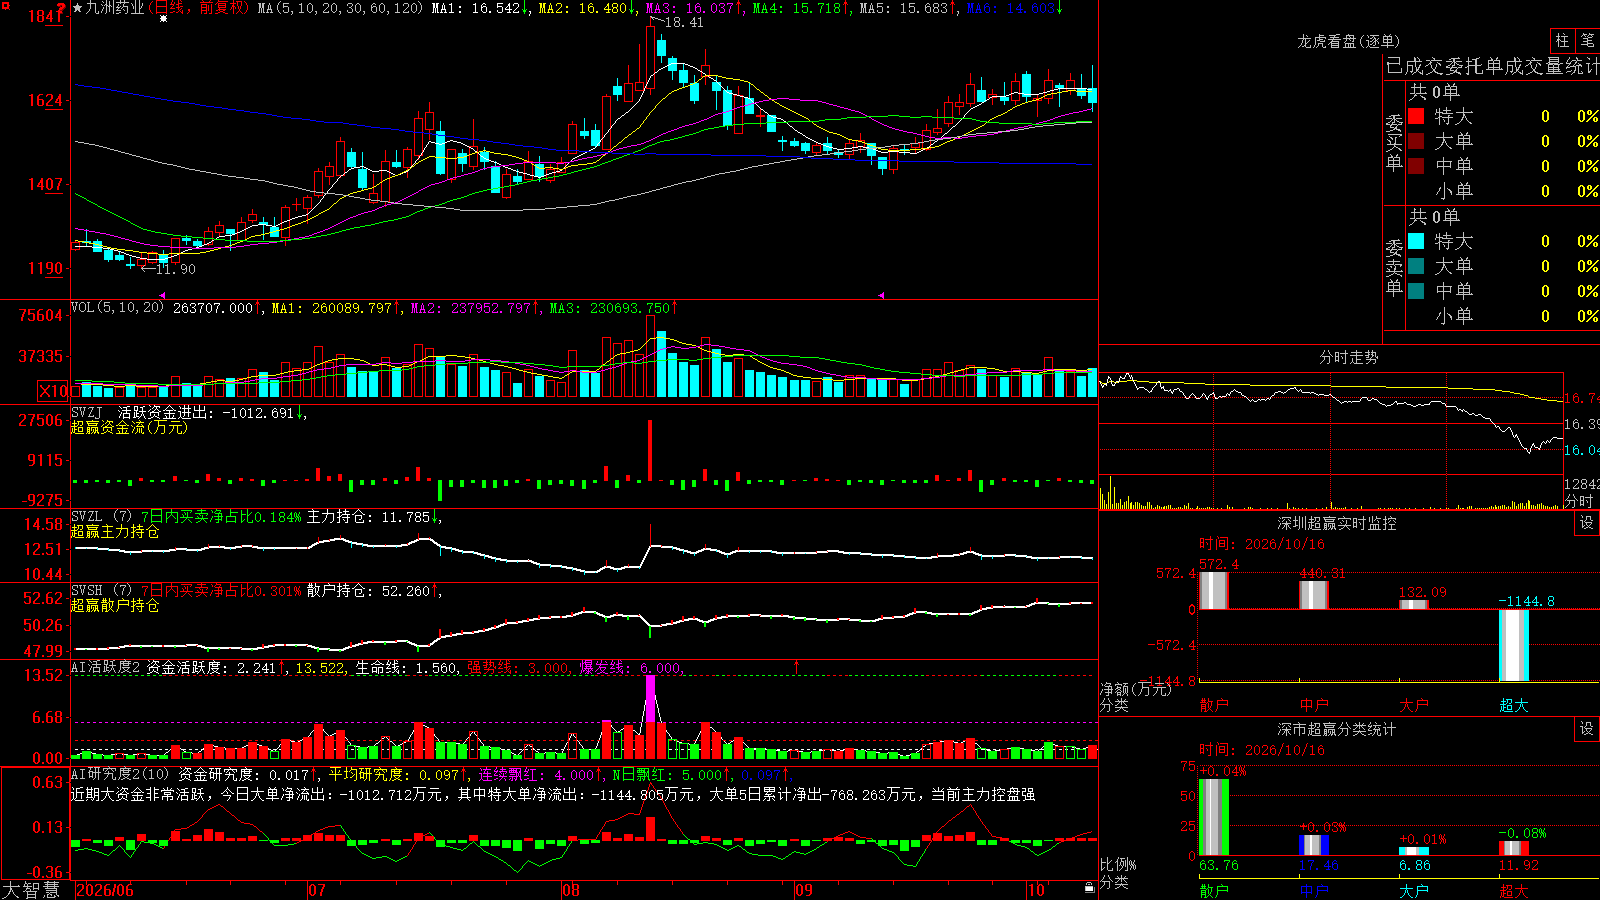The image size is (1600, 900).
Task: Click the star icon beside 九洲药业
Action: coord(77,8)
